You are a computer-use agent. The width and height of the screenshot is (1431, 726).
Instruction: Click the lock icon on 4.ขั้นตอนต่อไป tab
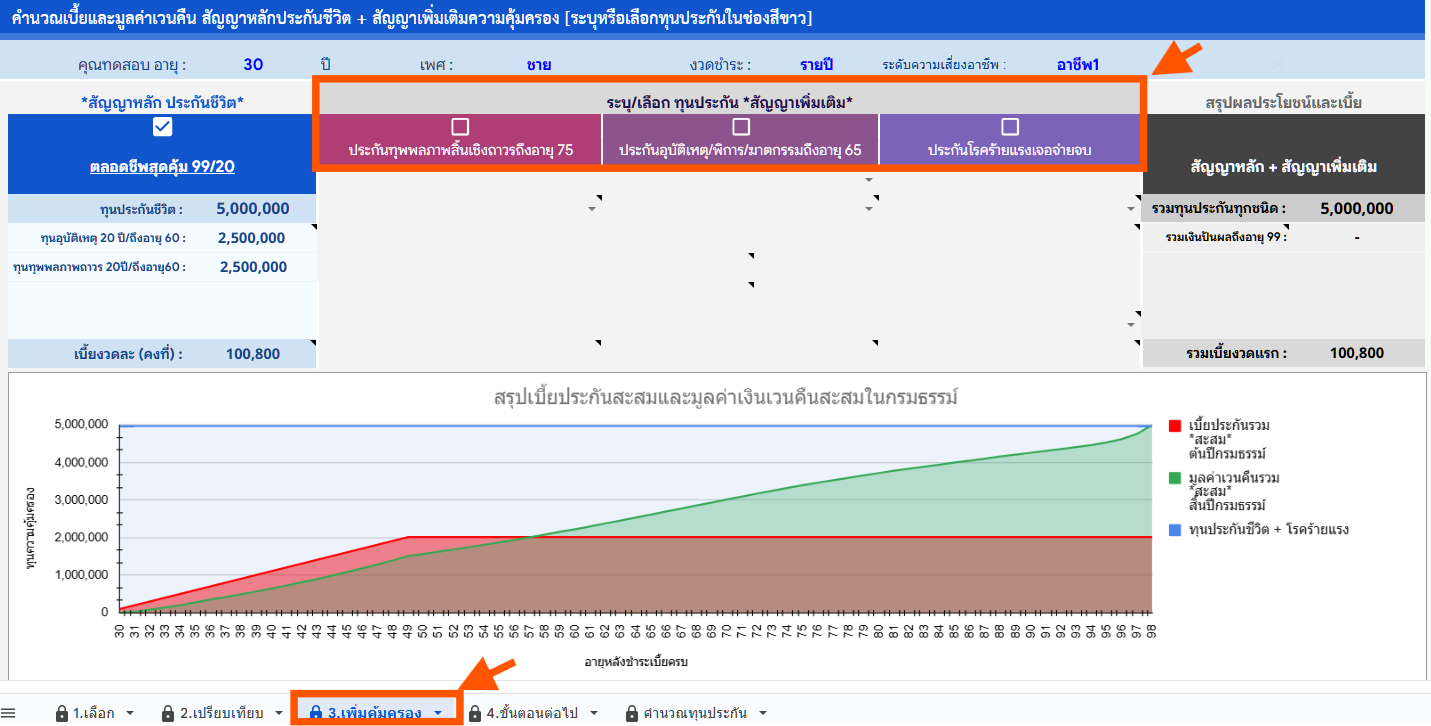[x=476, y=713]
